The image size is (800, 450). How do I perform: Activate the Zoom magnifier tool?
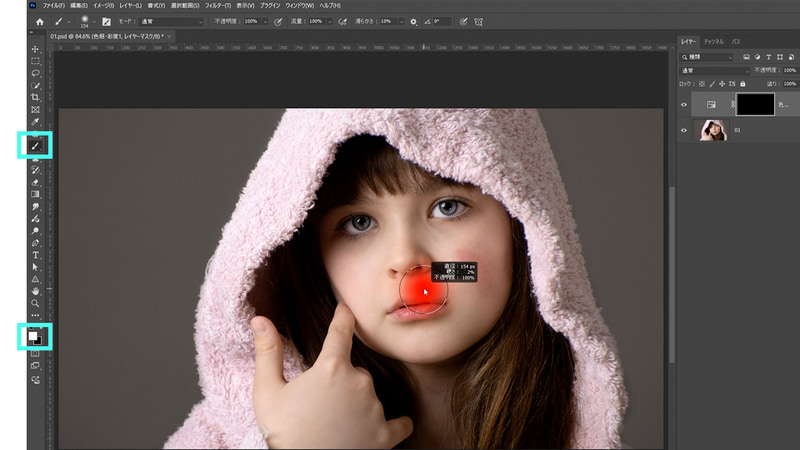(36, 302)
